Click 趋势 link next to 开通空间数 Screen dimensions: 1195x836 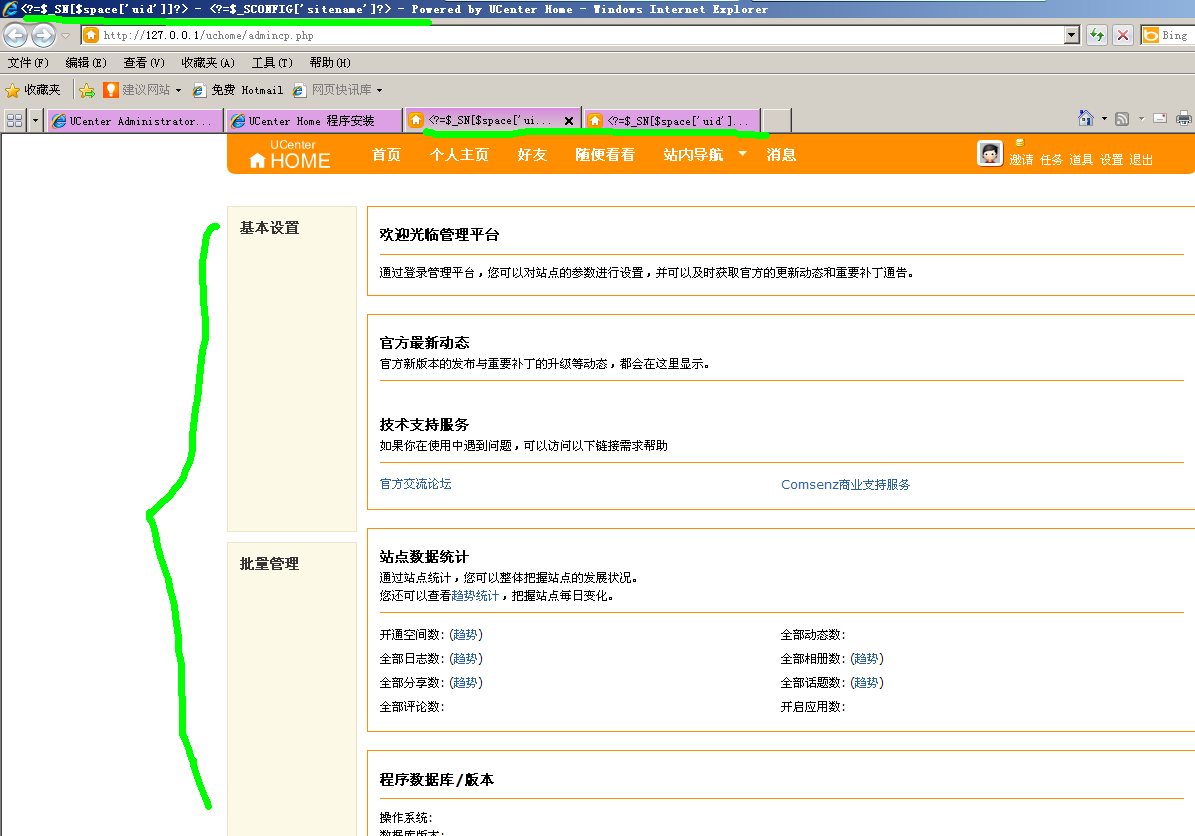pos(466,635)
